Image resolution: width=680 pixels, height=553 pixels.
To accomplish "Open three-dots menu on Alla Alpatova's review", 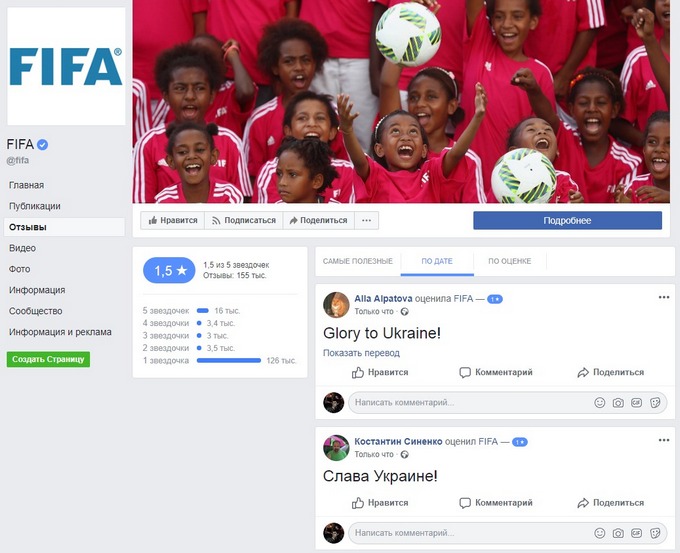I will (664, 297).
